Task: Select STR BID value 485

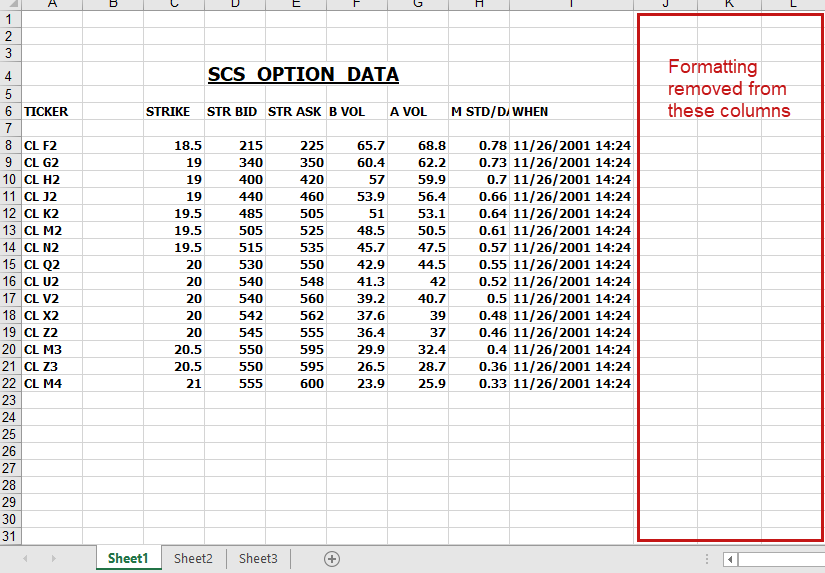Action: (x=235, y=213)
